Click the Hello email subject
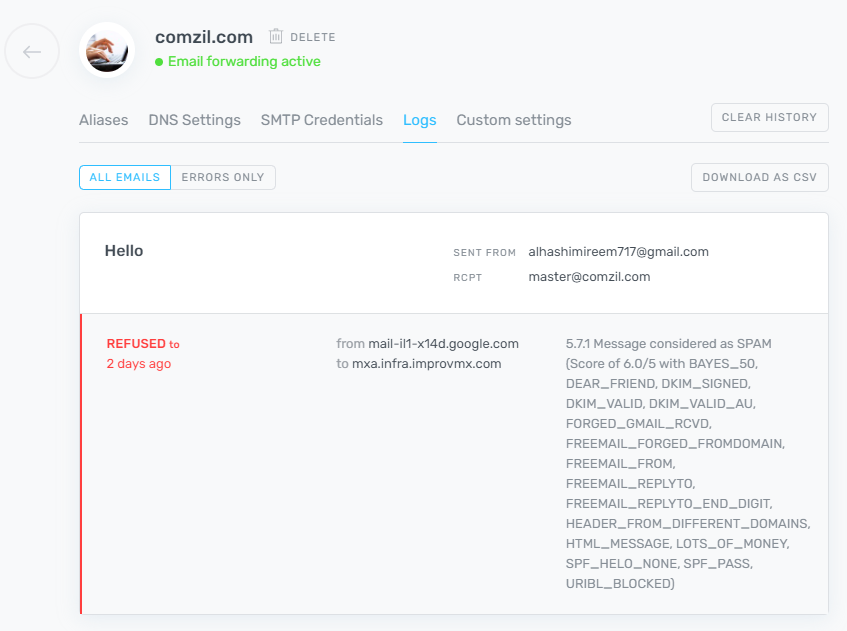This screenshot has height=631, width=847. [x=124, y=251]
